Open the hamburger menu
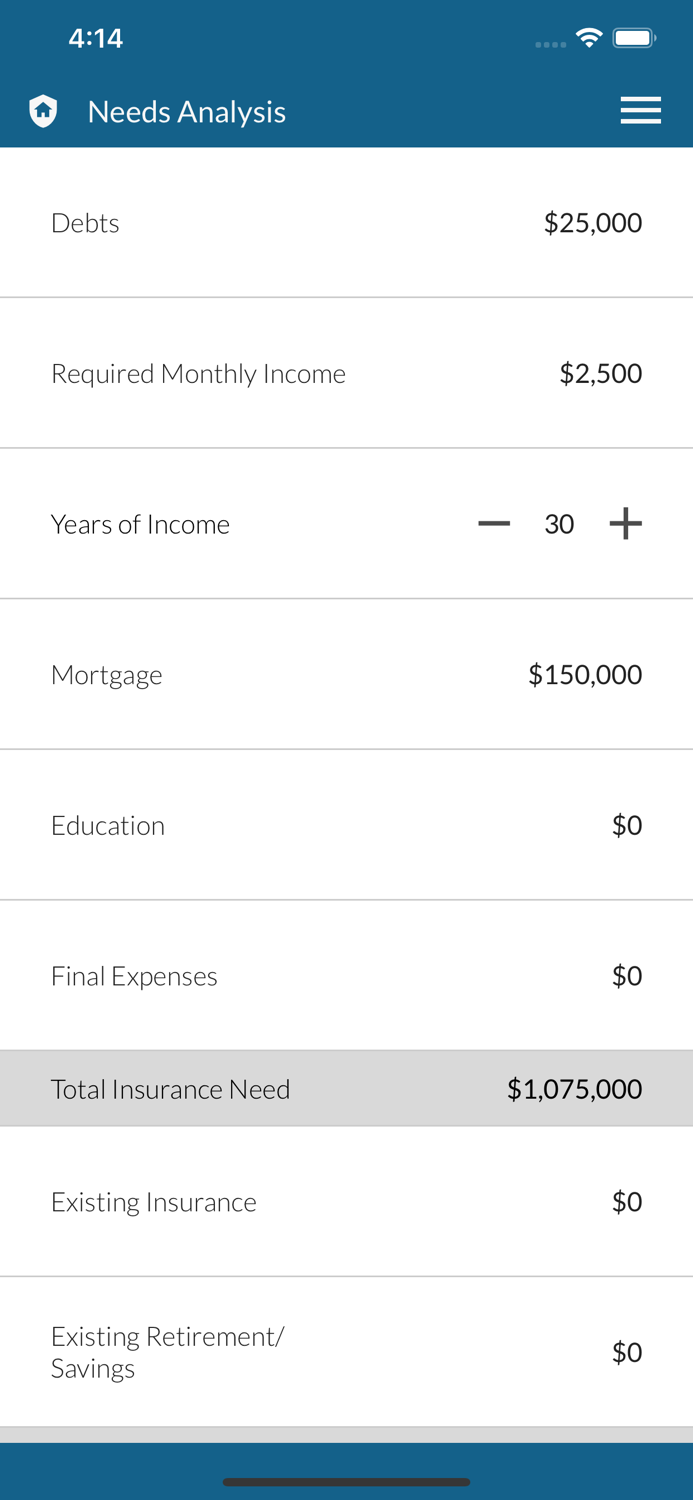Viewport: 693px width, 1500px height. point(640,110)
